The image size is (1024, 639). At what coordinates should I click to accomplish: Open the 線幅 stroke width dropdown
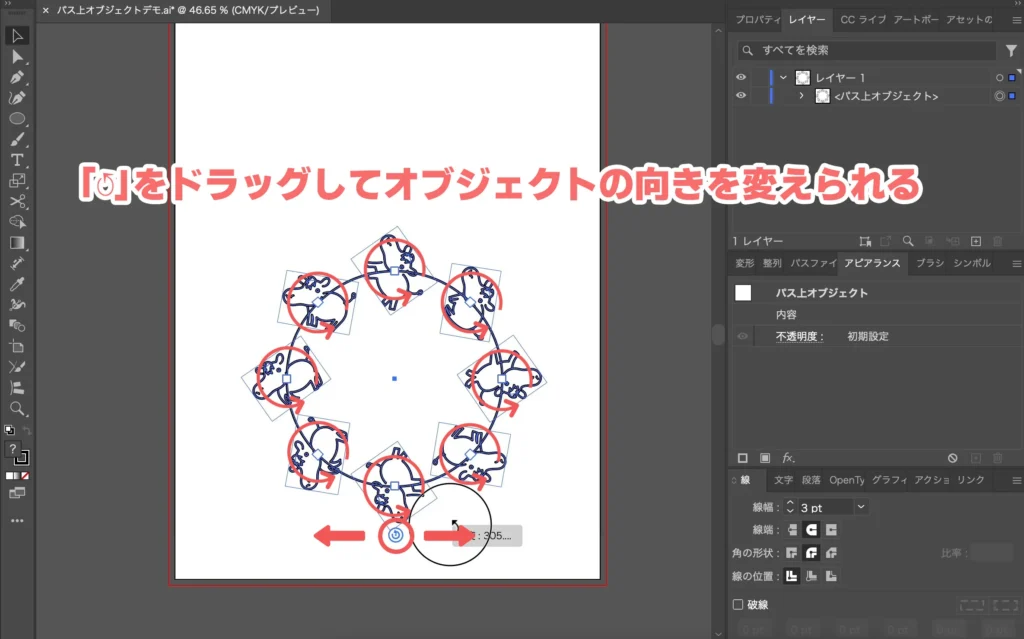click(861, 507)
